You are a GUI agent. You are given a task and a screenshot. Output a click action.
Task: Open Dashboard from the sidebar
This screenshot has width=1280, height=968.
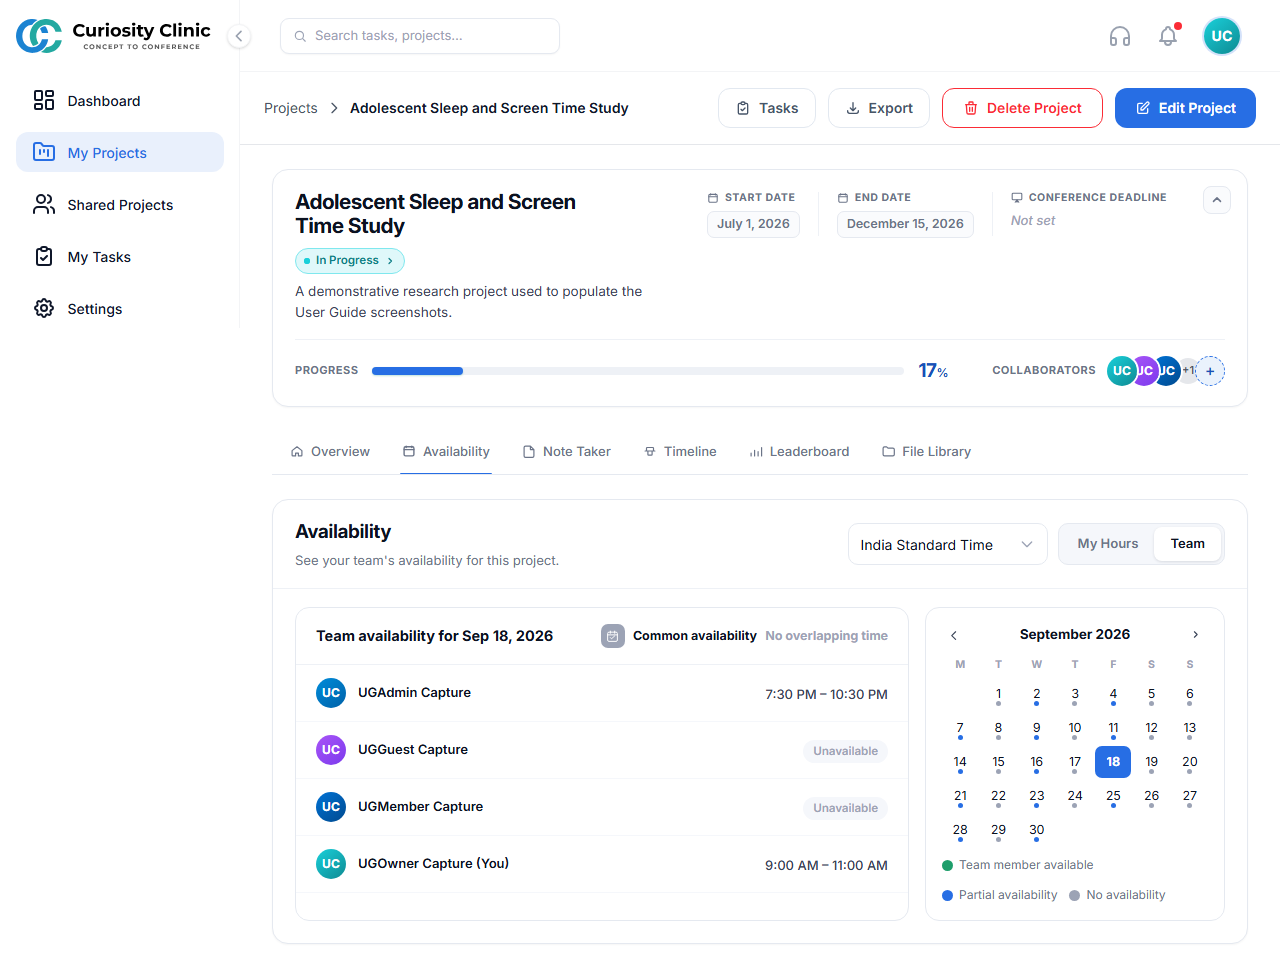pyautogui.click(x=120, y=100)
